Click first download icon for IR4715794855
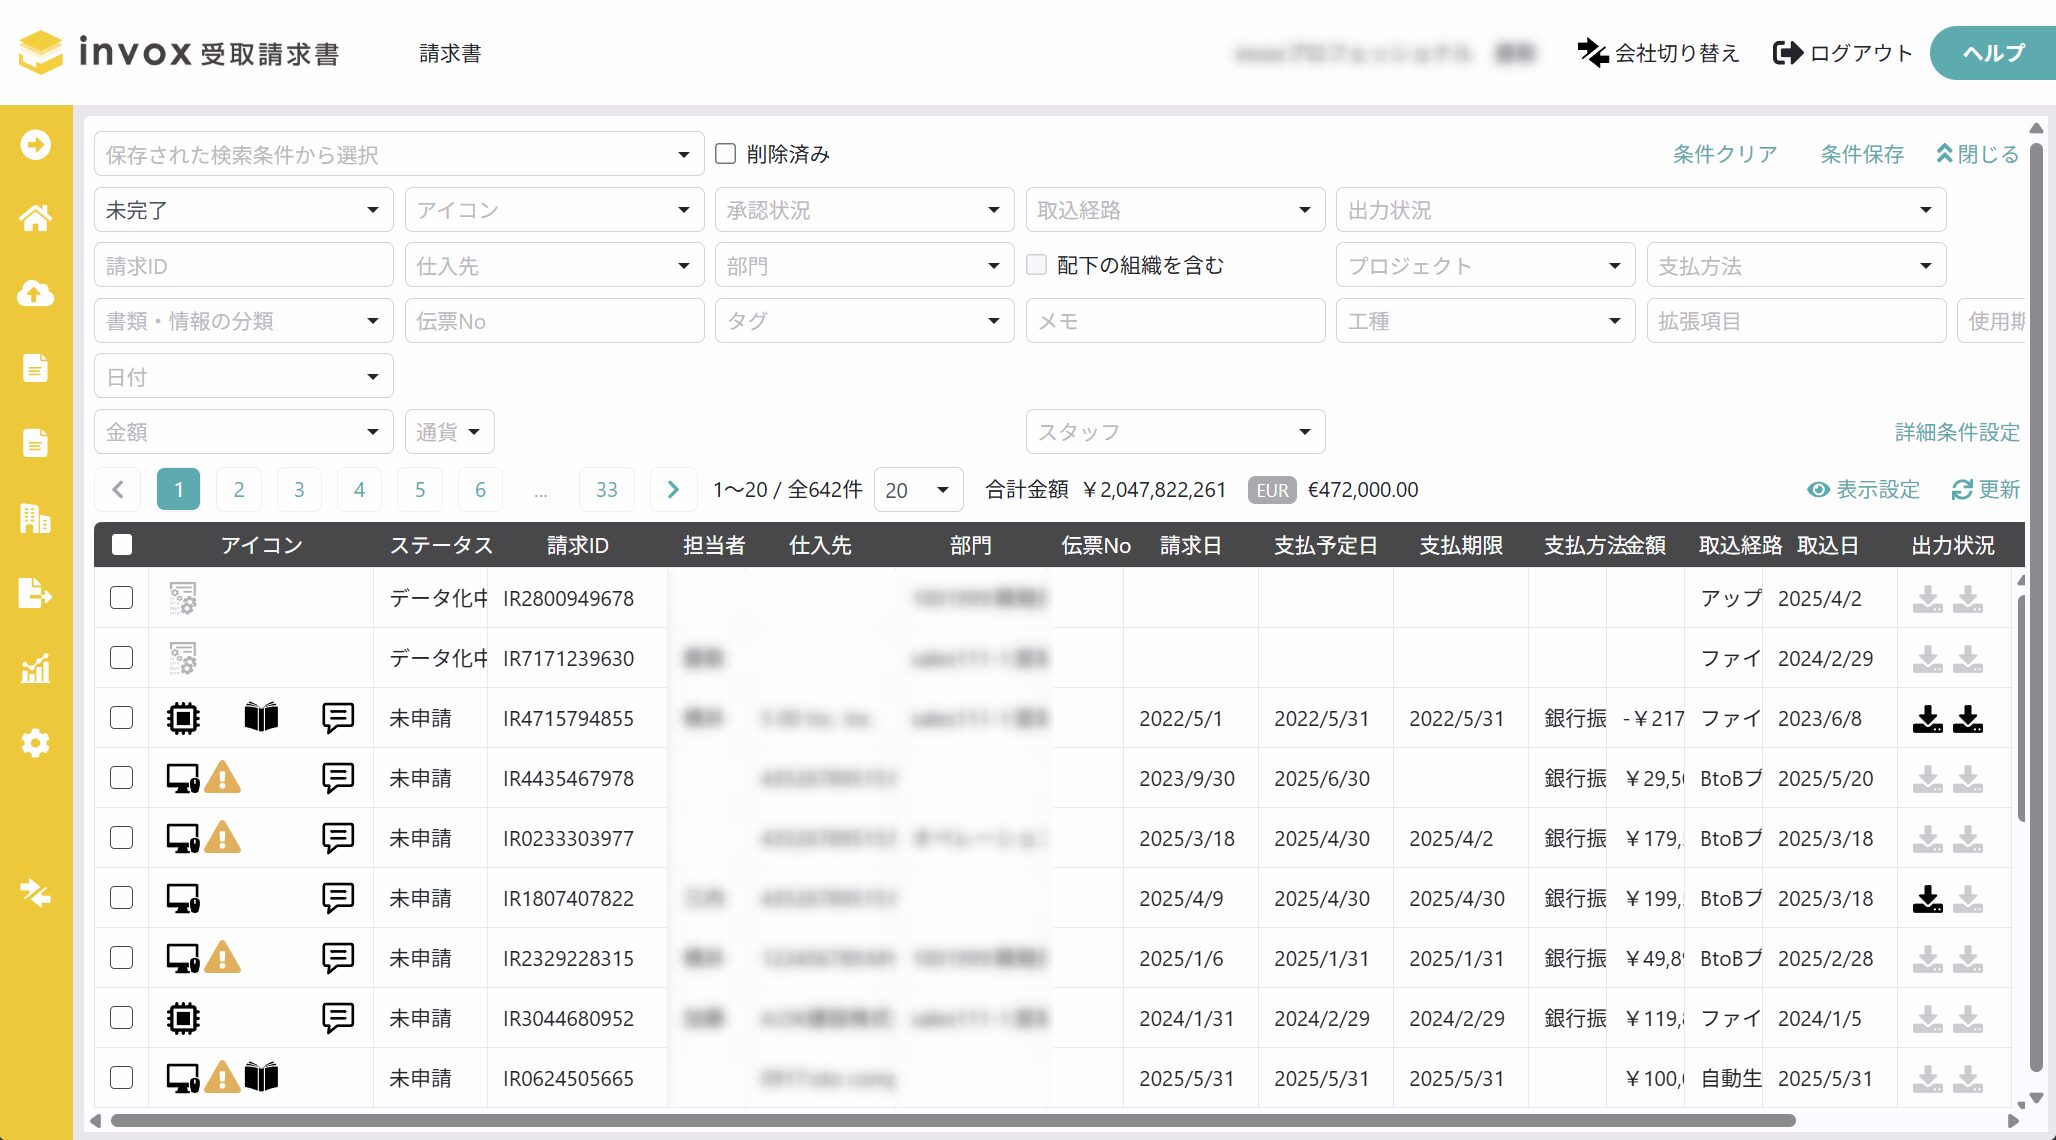Viewport: 2056px width, 1140px height. point(1928,718)
